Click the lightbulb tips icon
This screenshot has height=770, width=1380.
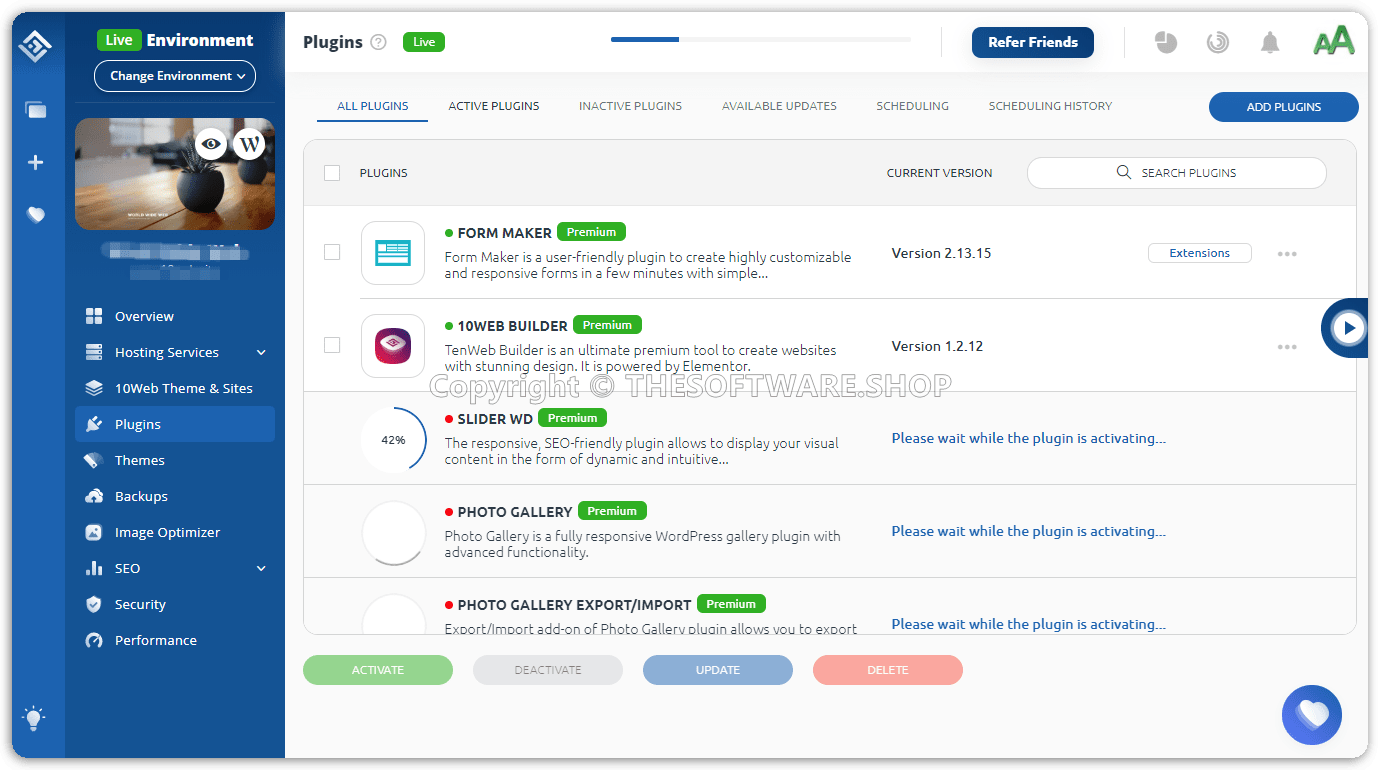pos(35,717)
